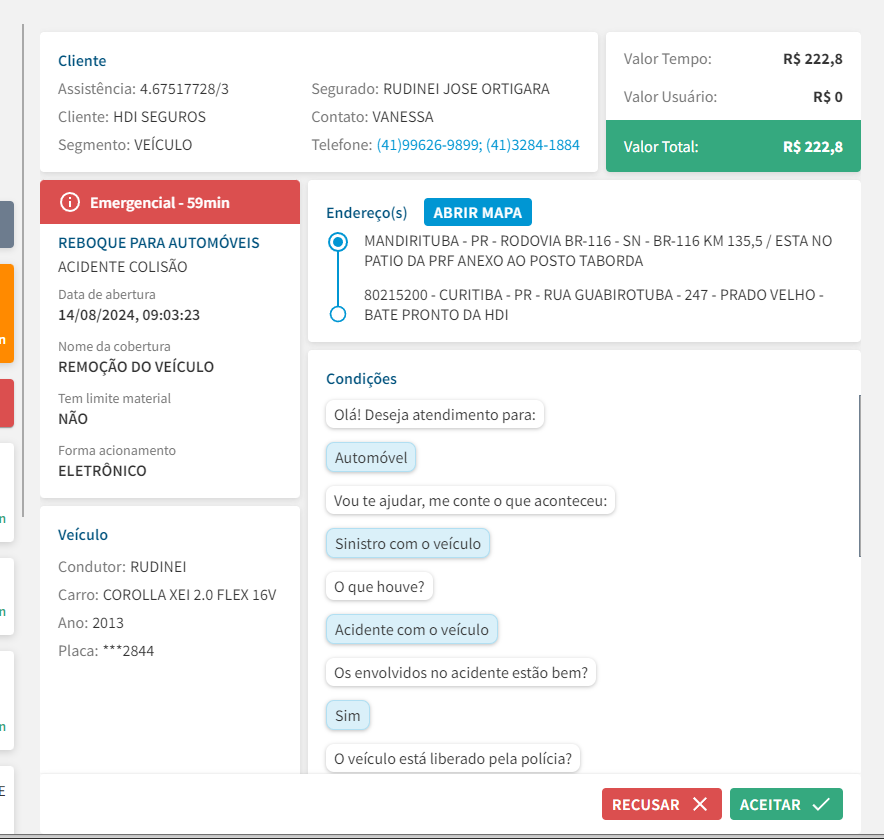The height and width of the screenshot is (839, 884).
Task: Select the 'Sinistro com o veículo' reply
Action: (408, 544)
